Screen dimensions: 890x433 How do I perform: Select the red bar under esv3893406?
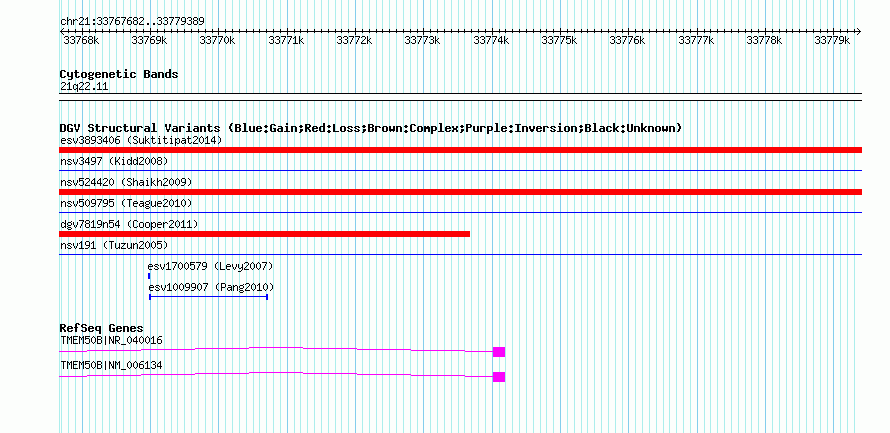(x=460, y=150)
